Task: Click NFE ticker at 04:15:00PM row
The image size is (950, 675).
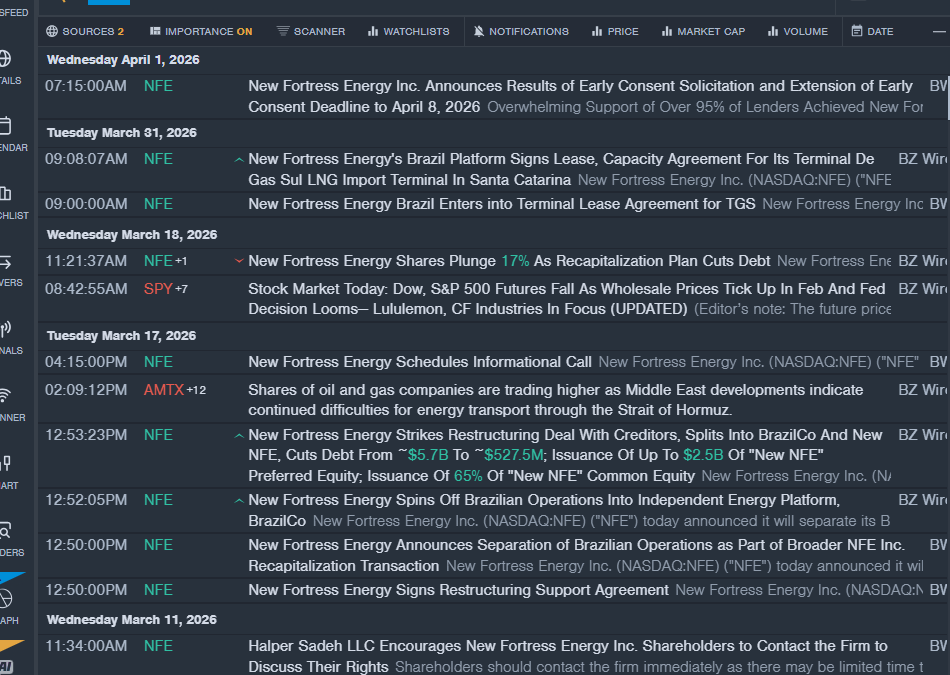Action: (158, 362)
